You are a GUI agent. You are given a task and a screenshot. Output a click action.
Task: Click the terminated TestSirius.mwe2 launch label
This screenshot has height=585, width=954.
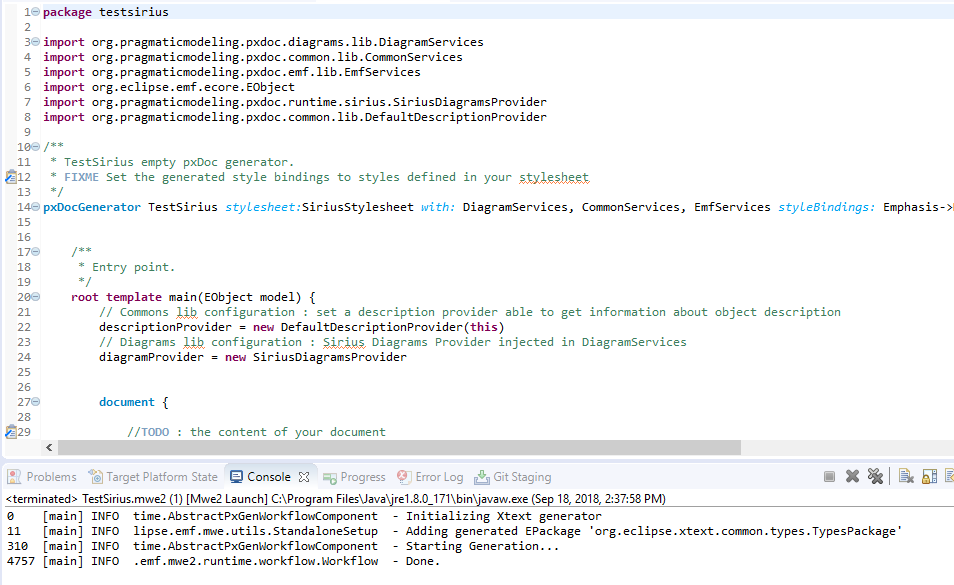[335, 499]
